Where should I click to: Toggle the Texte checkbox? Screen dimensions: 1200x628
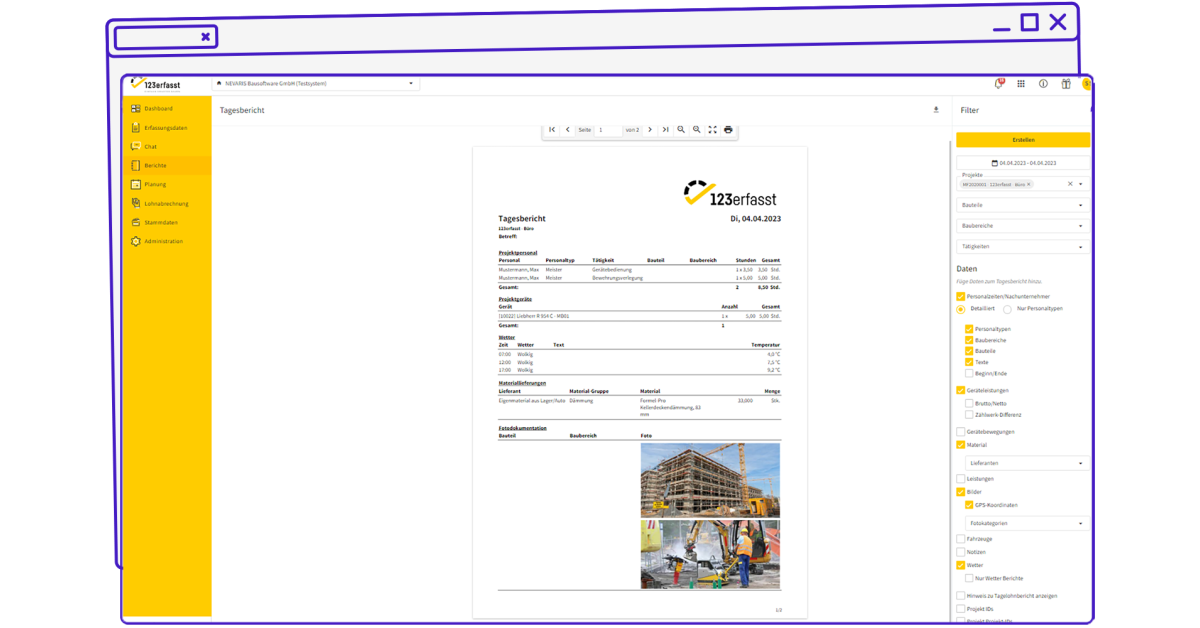[969, 362]
